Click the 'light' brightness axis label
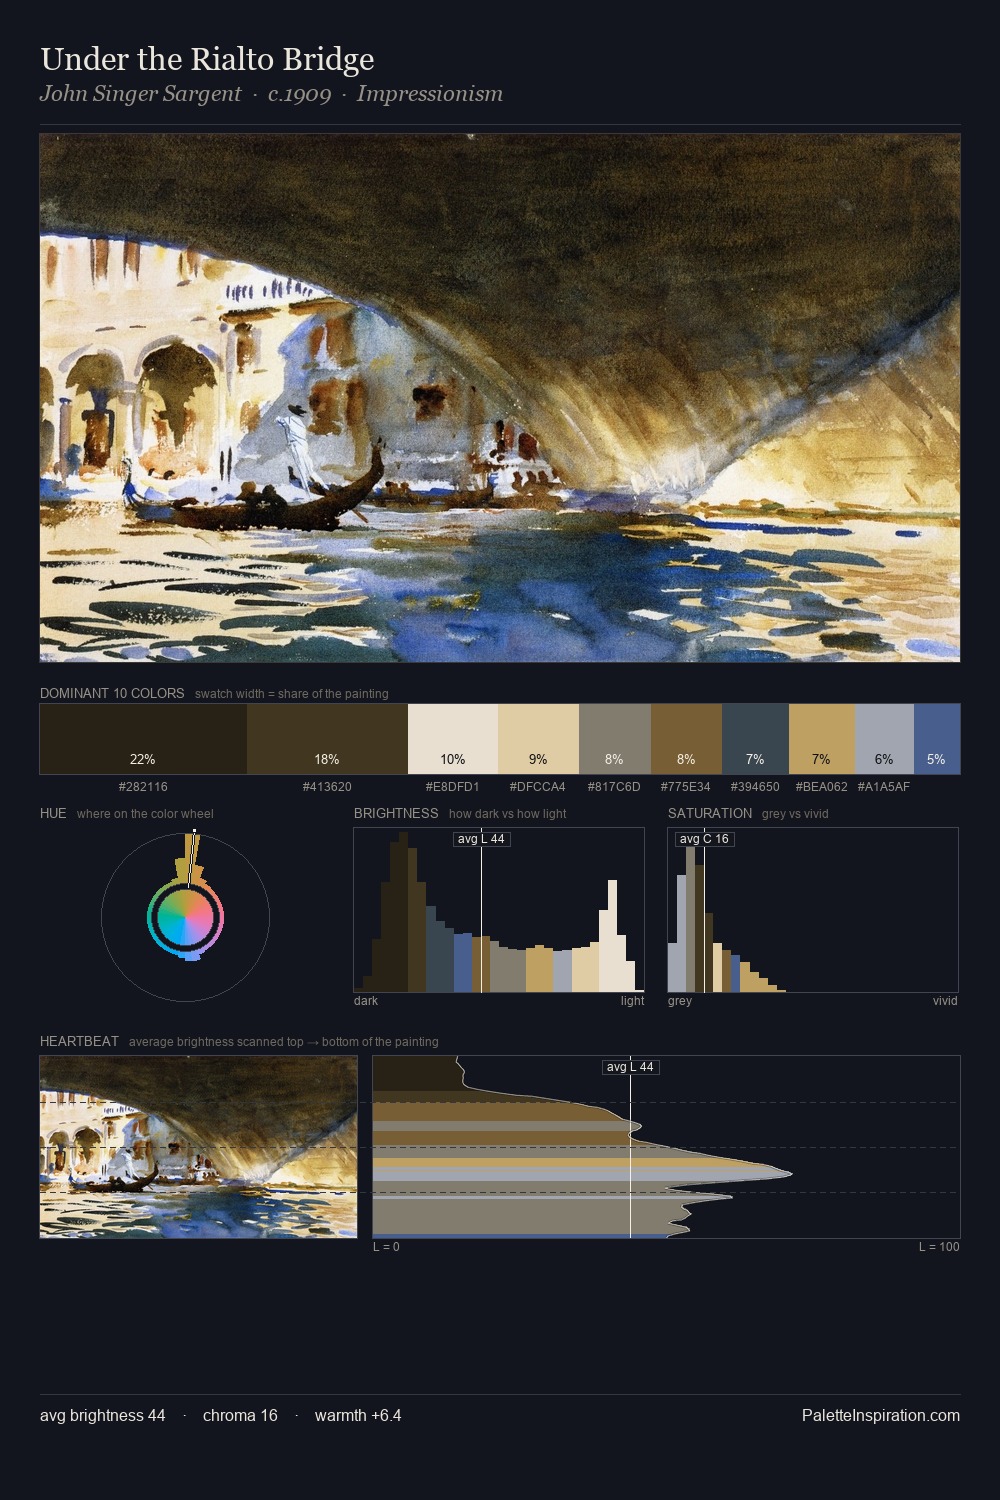The image size is (1000, 1500). pos(632,1001)
